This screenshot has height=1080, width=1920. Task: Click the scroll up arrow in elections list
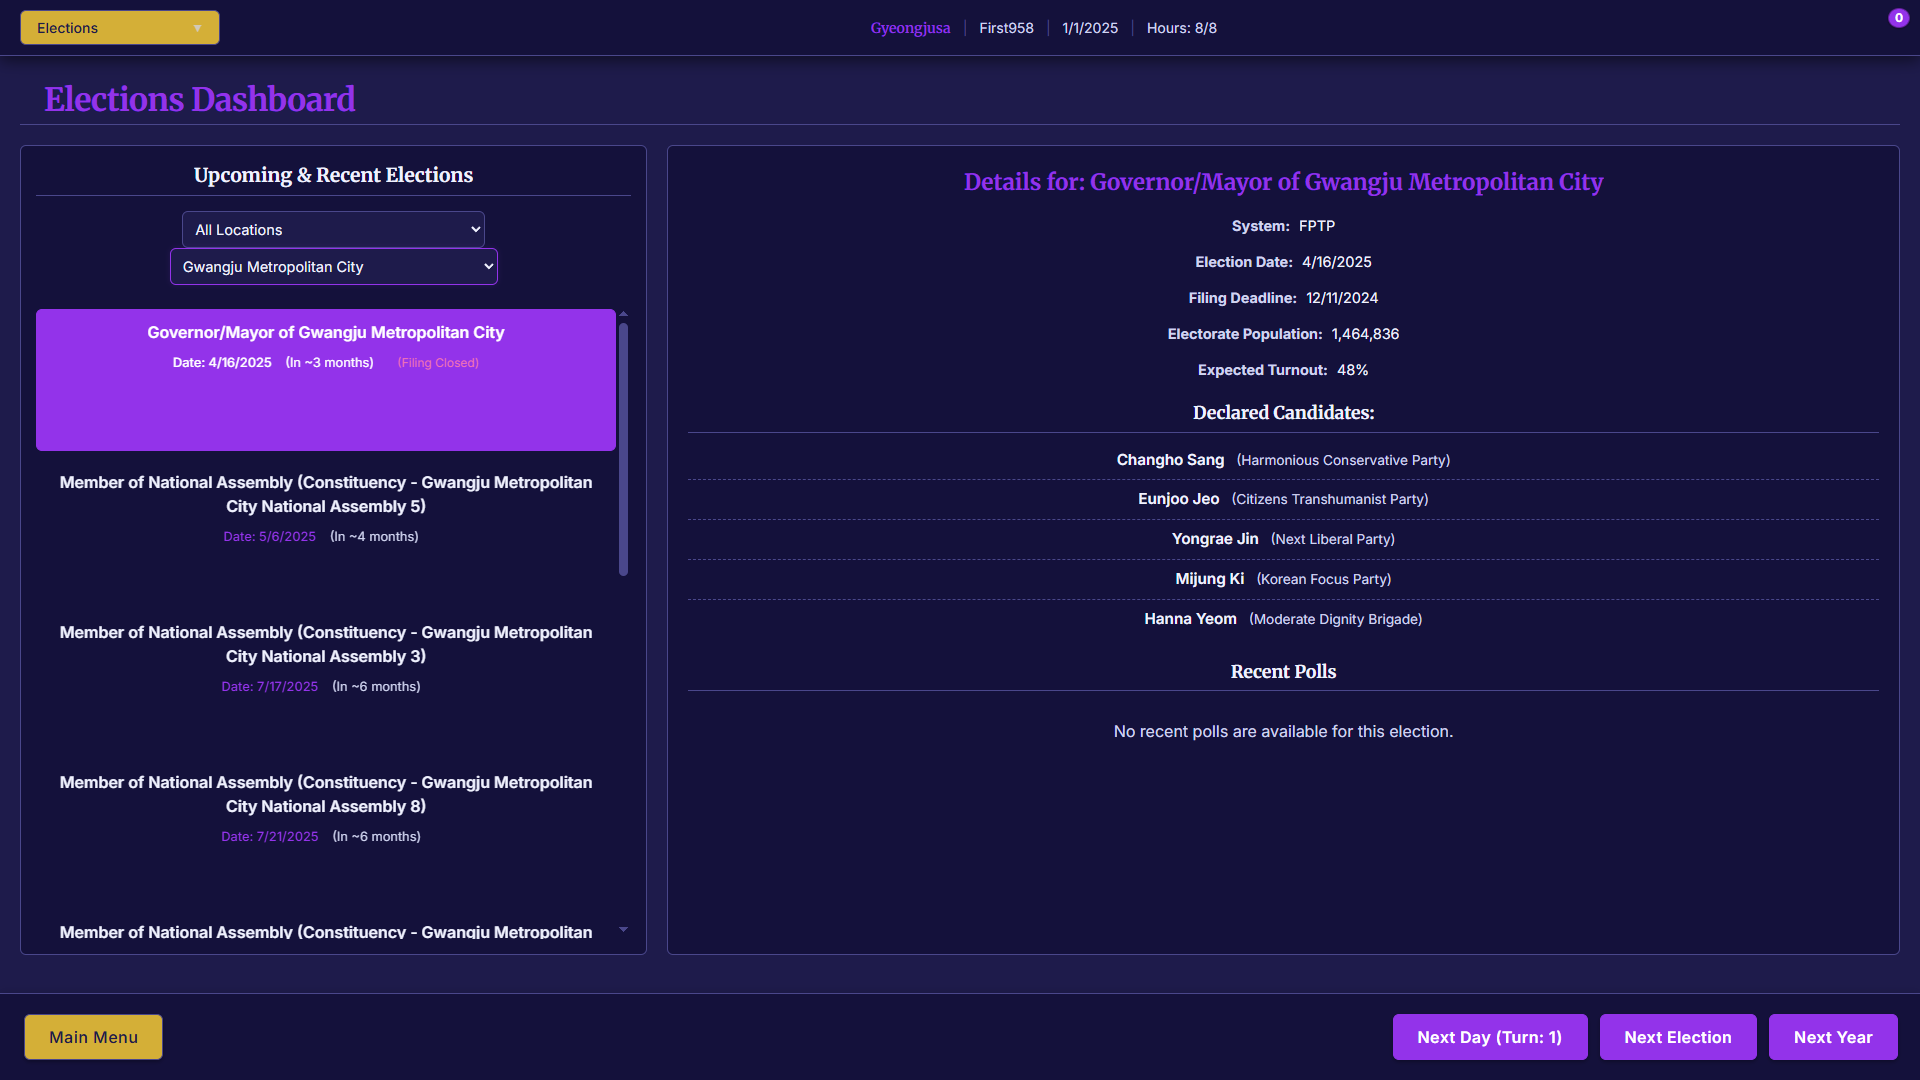pos(623,314)
